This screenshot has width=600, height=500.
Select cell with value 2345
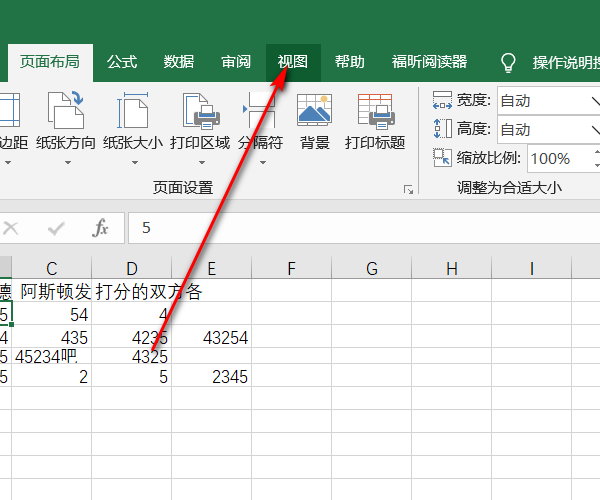pyautogui.click(x=212, y=376)
